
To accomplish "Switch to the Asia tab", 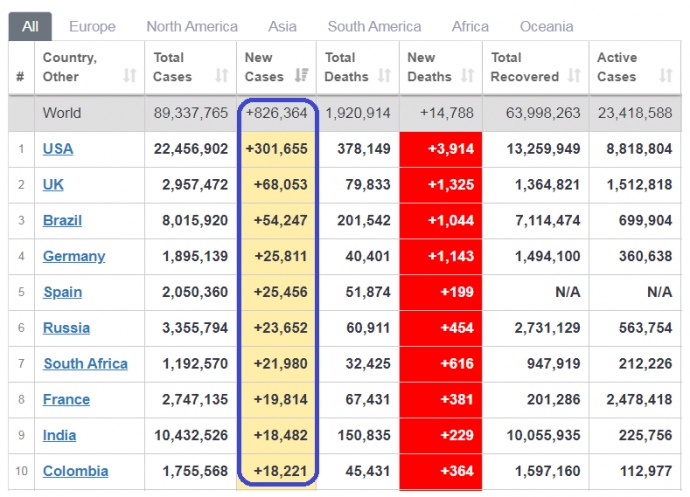I will (282, 26).
